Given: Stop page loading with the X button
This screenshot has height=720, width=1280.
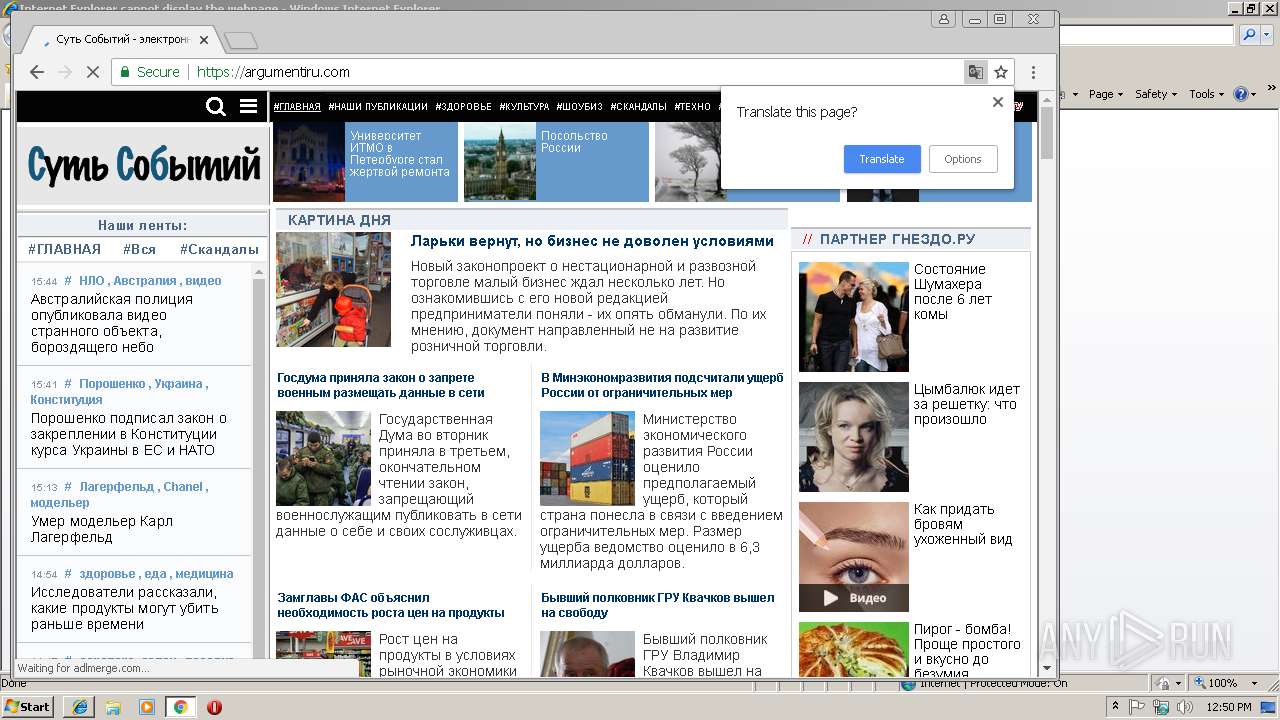Looking at the screenshot, I should [x=92, y=72].
